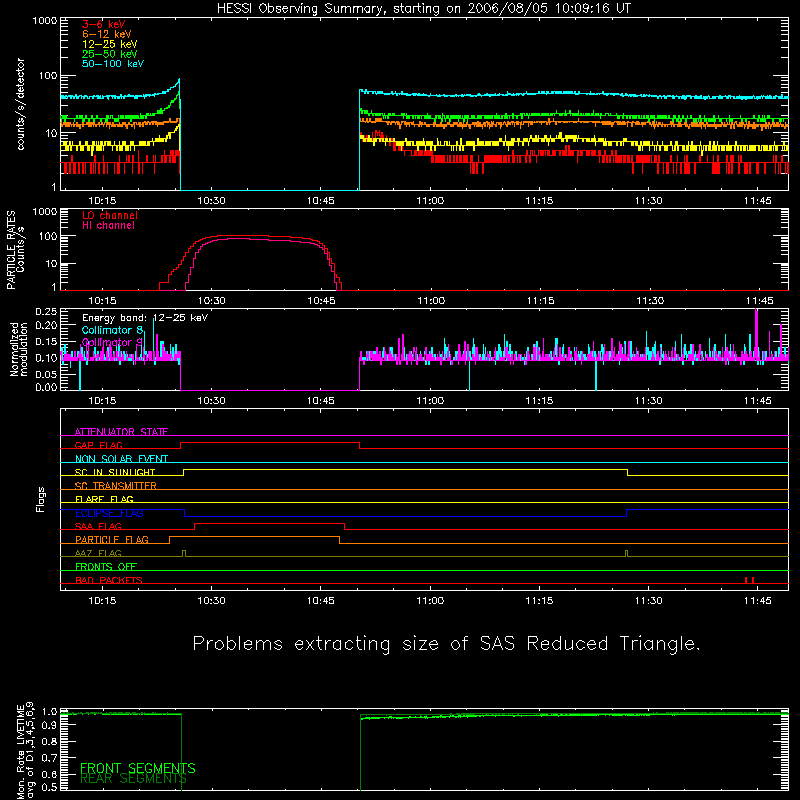Click the SAA FLAG label

(x=98, y=526)
